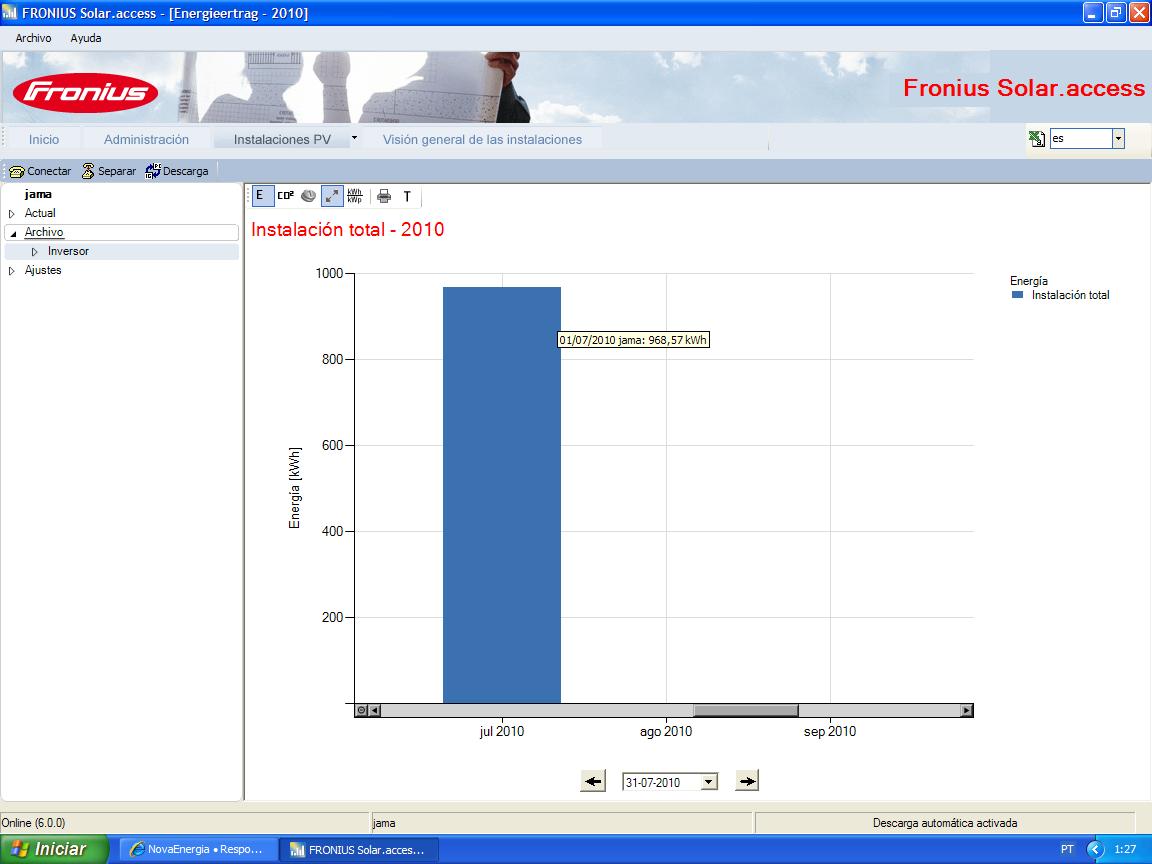Screen dimensions: 1152x864
Task: Click the T text table icon
Action: (407, 196)
